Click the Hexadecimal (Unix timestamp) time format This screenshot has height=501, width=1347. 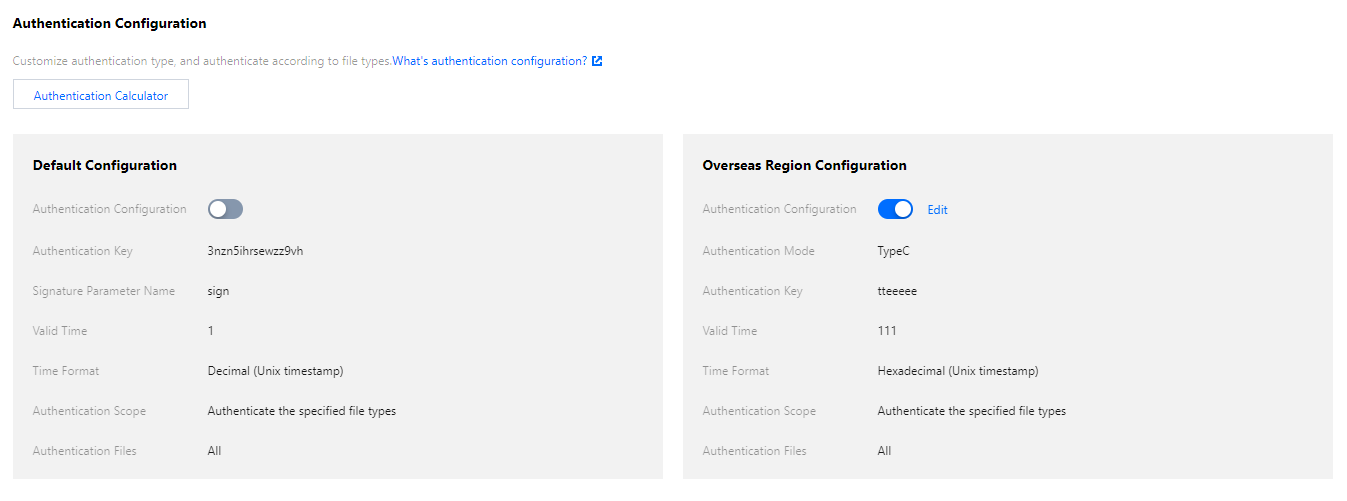(x=957, y=371)
